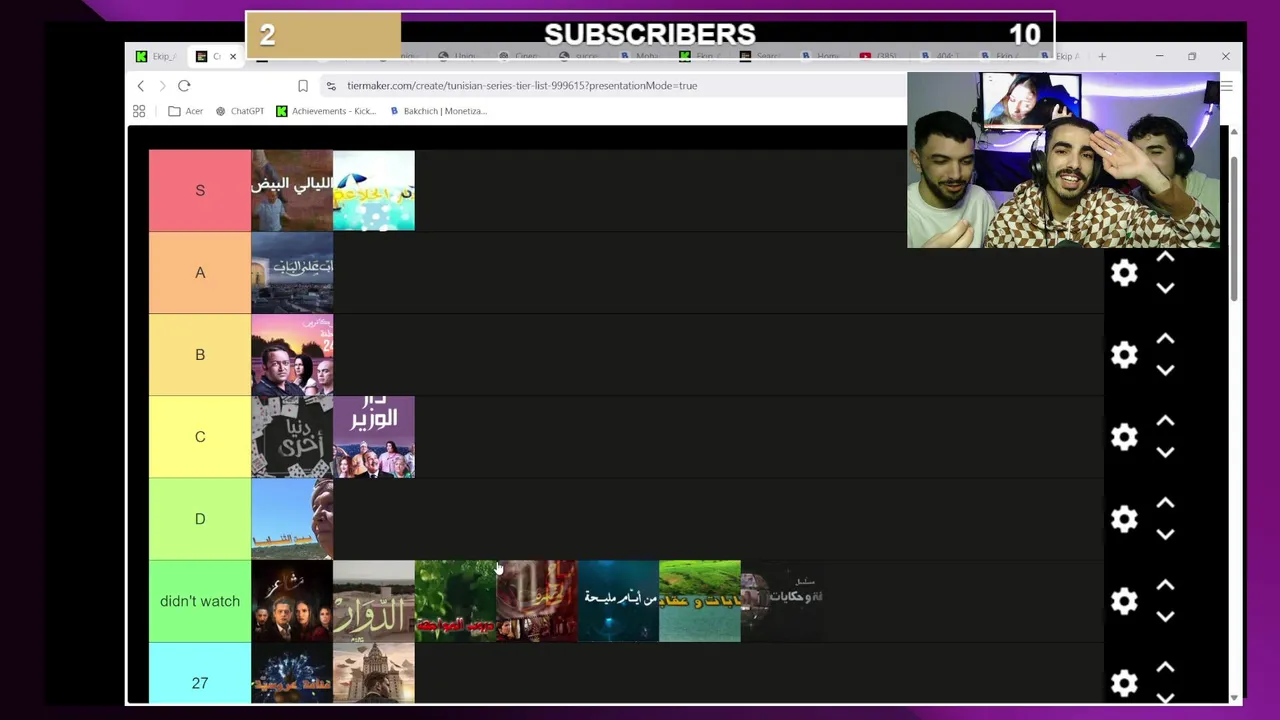Open settings gear for didn't watch row
1280x720 pixels.
(1124, 601)
